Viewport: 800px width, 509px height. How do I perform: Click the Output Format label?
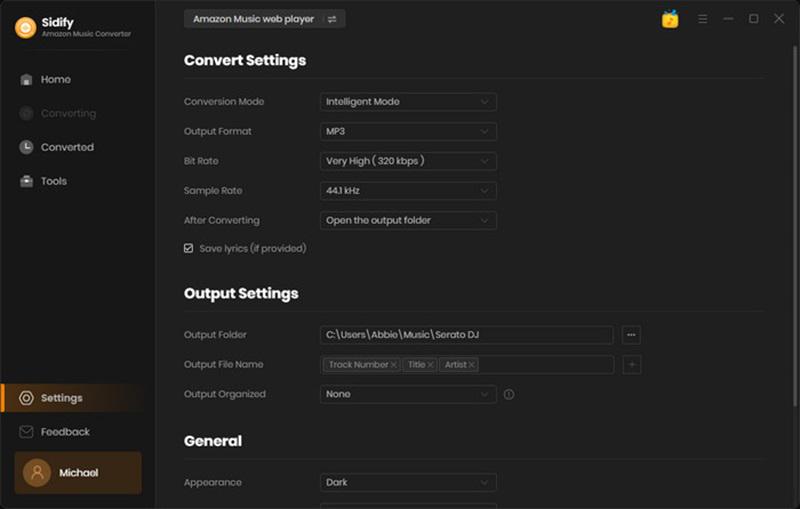(x=217, y=131)
